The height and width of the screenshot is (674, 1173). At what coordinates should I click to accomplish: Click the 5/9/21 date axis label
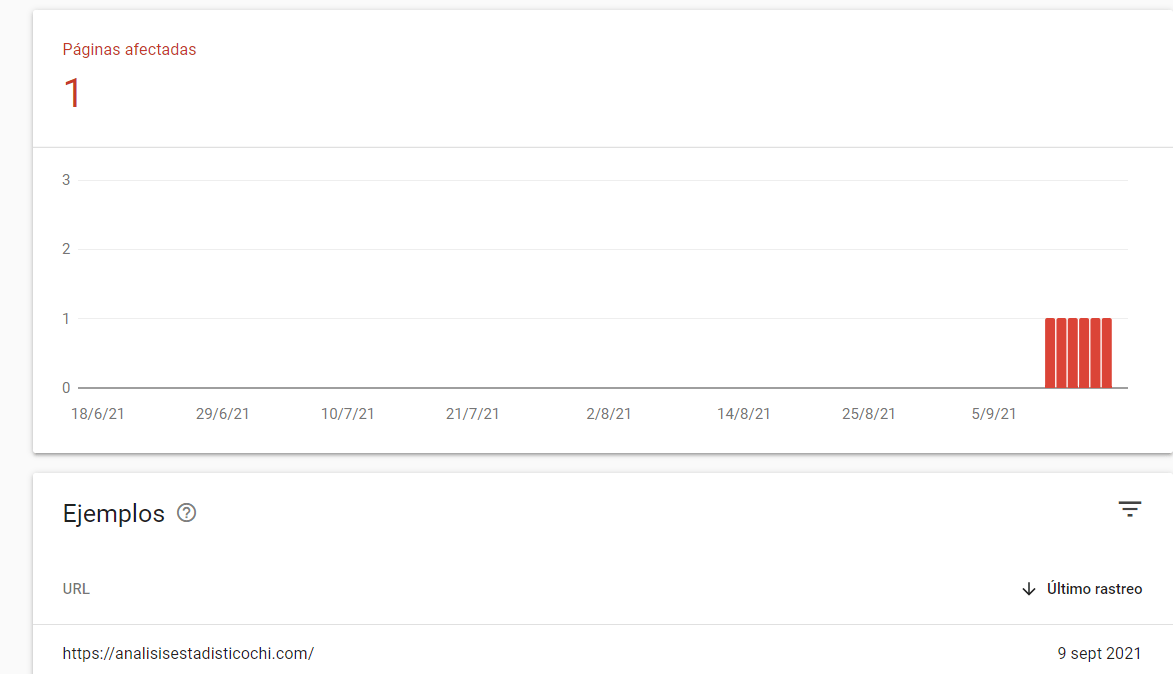993,414
